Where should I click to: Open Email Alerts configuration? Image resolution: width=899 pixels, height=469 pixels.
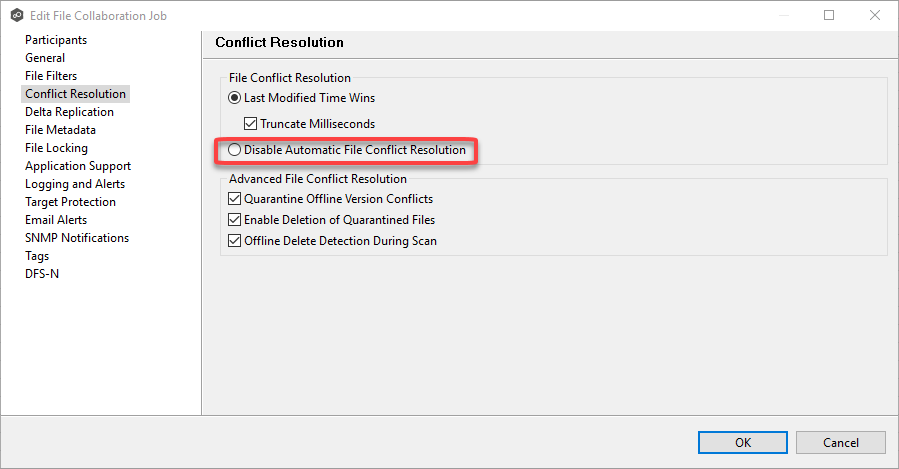56,220
